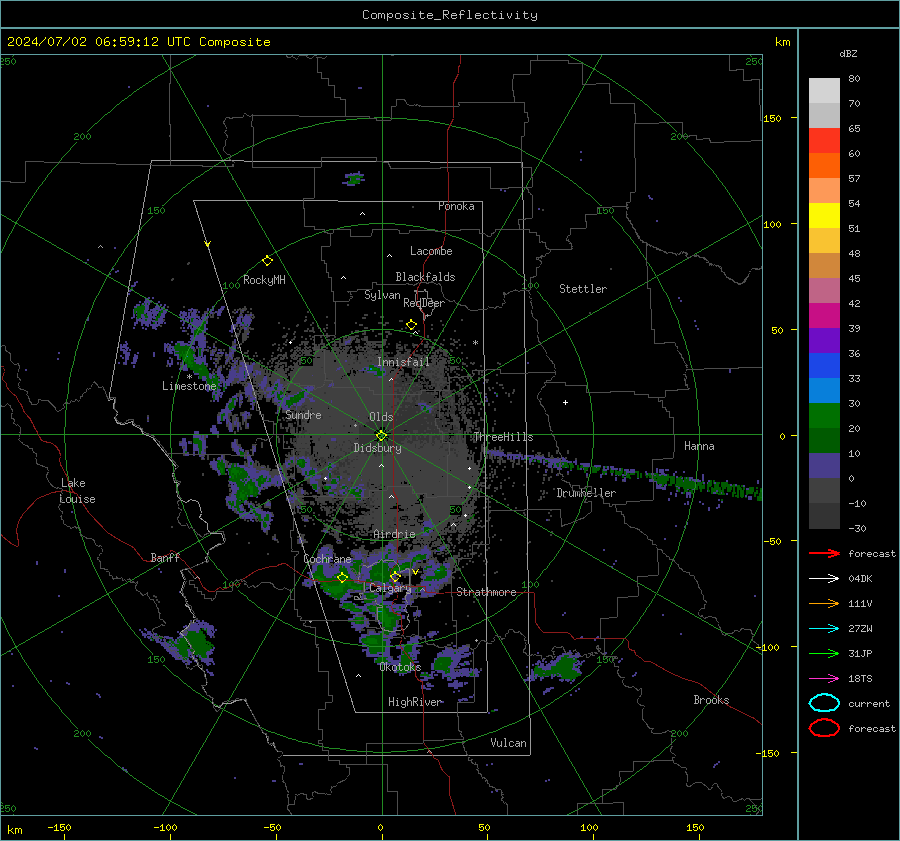Click the Banff label

pos(165,557)
